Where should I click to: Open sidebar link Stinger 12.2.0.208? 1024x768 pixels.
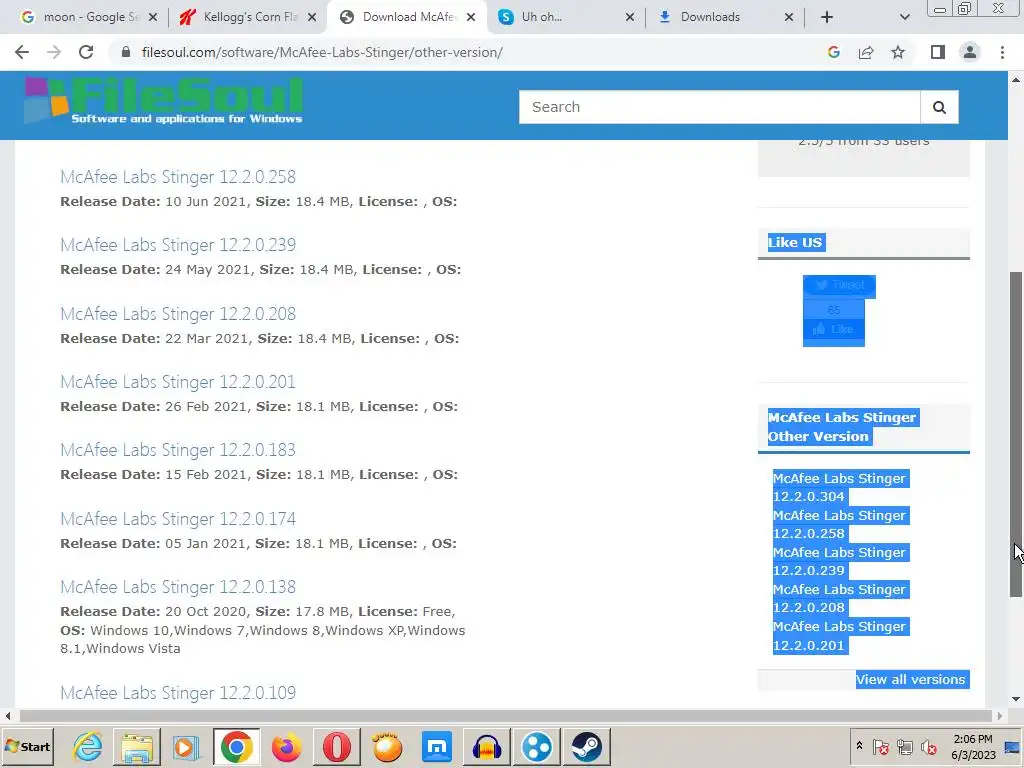coord(840,598)
